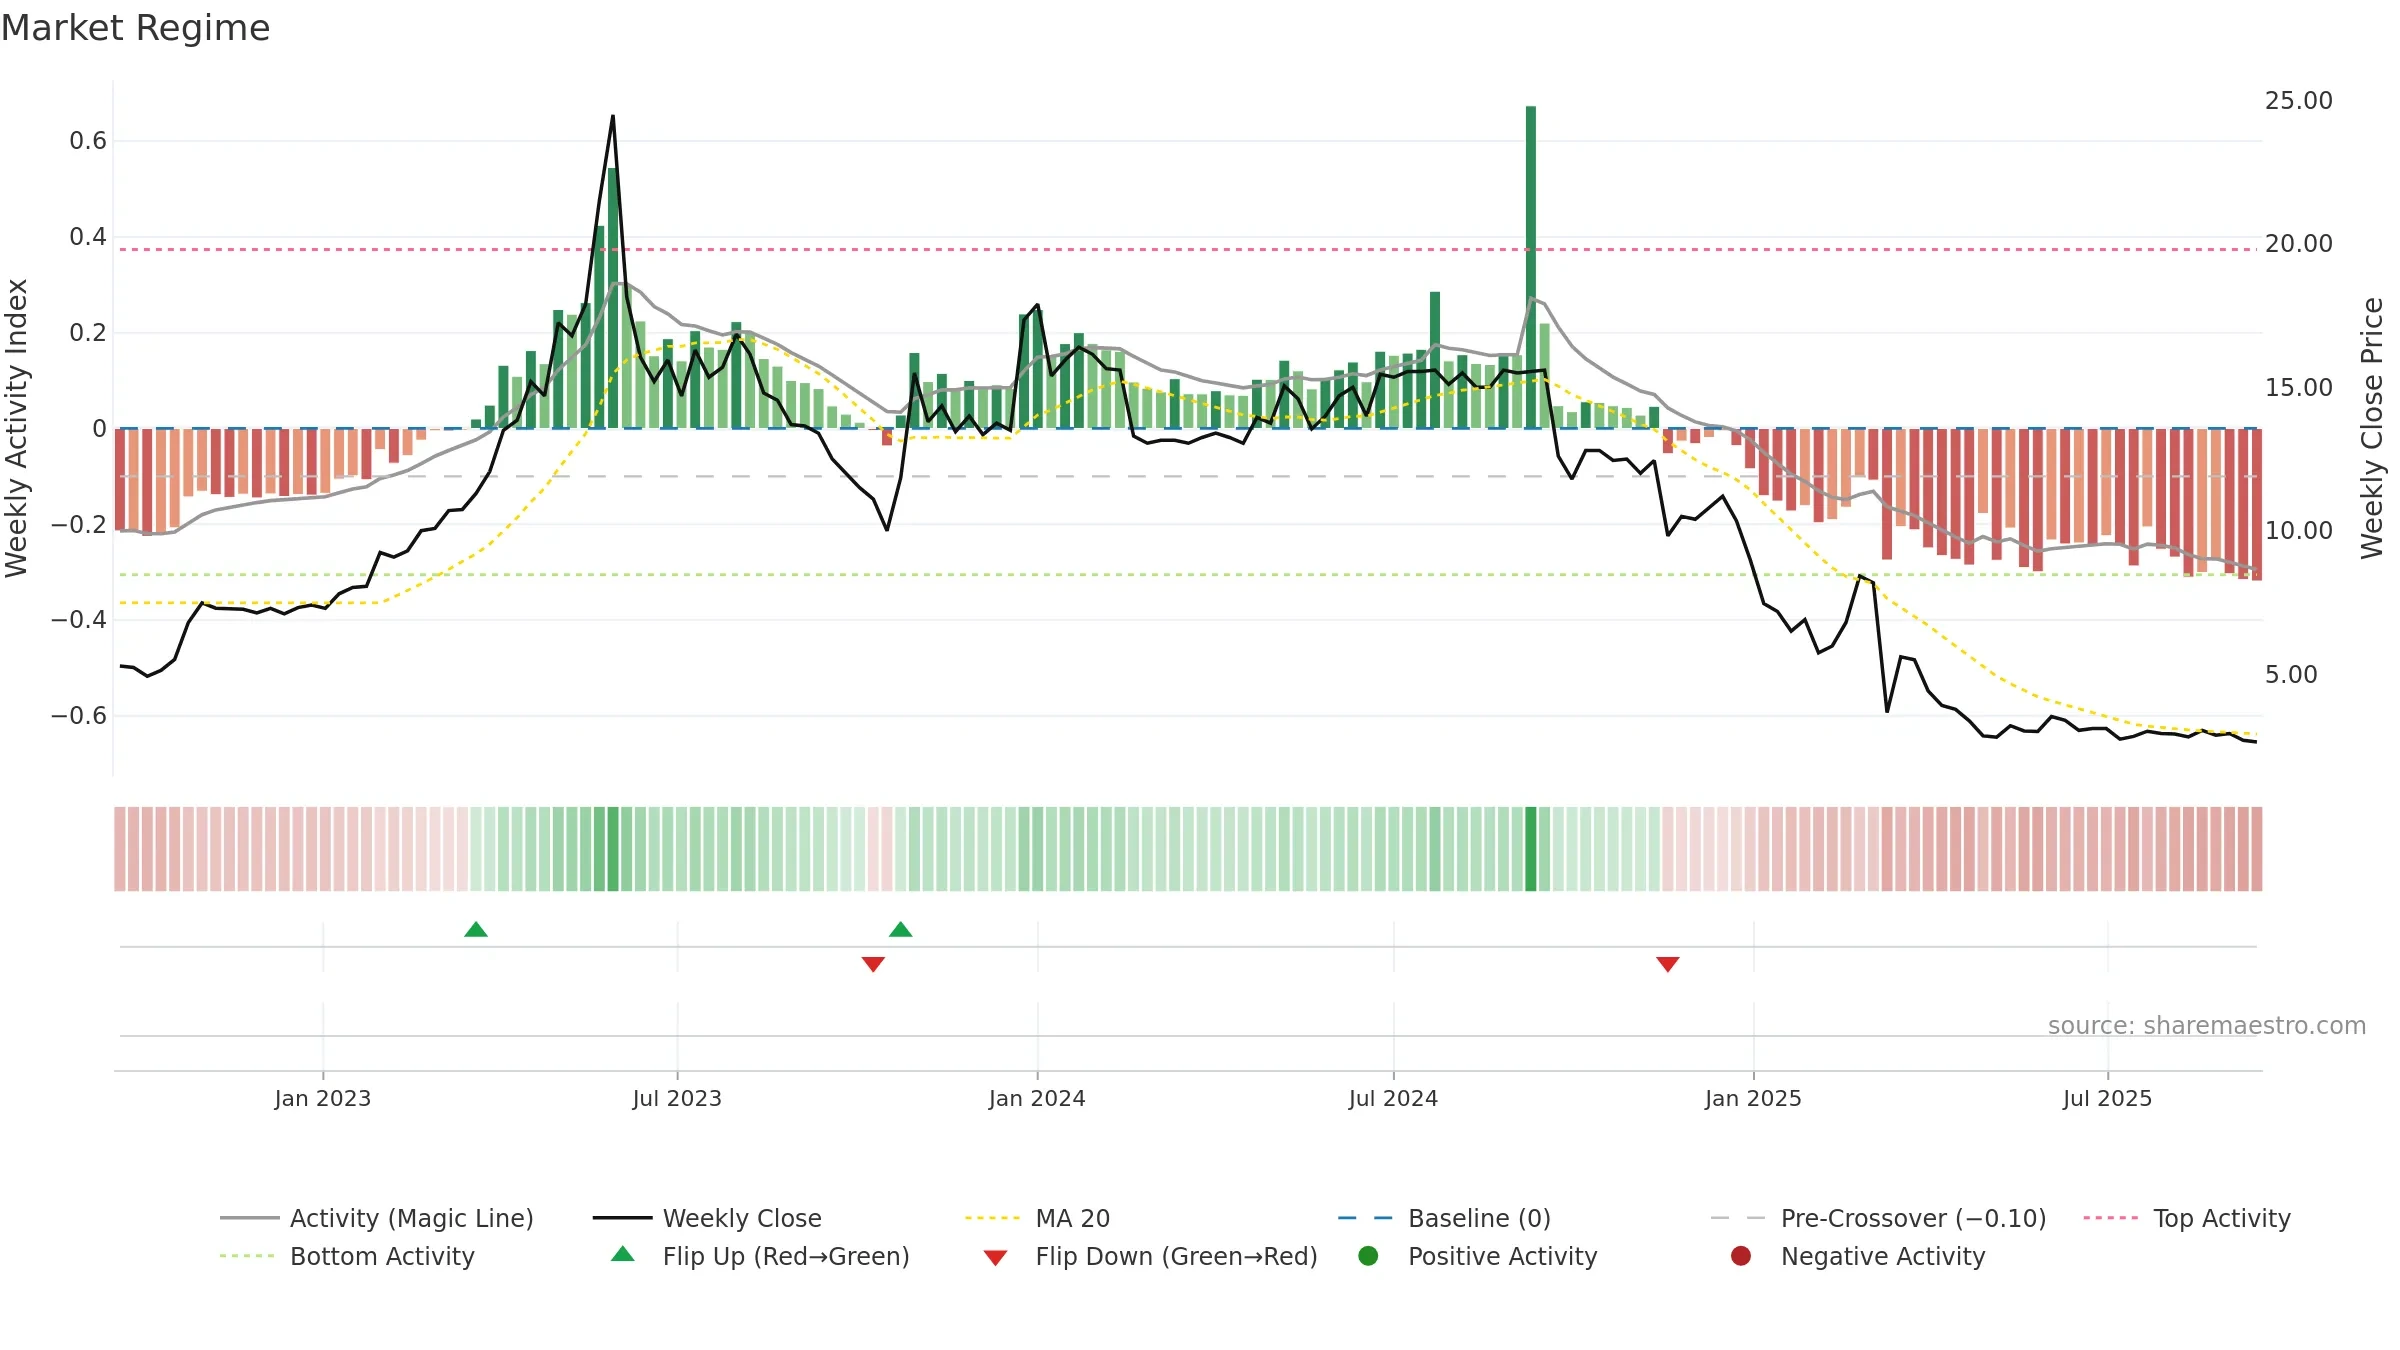Click the green flip-up marker before Jan 2024
This screenshot has height=1350, width=2400.
(x=900, y=929)
